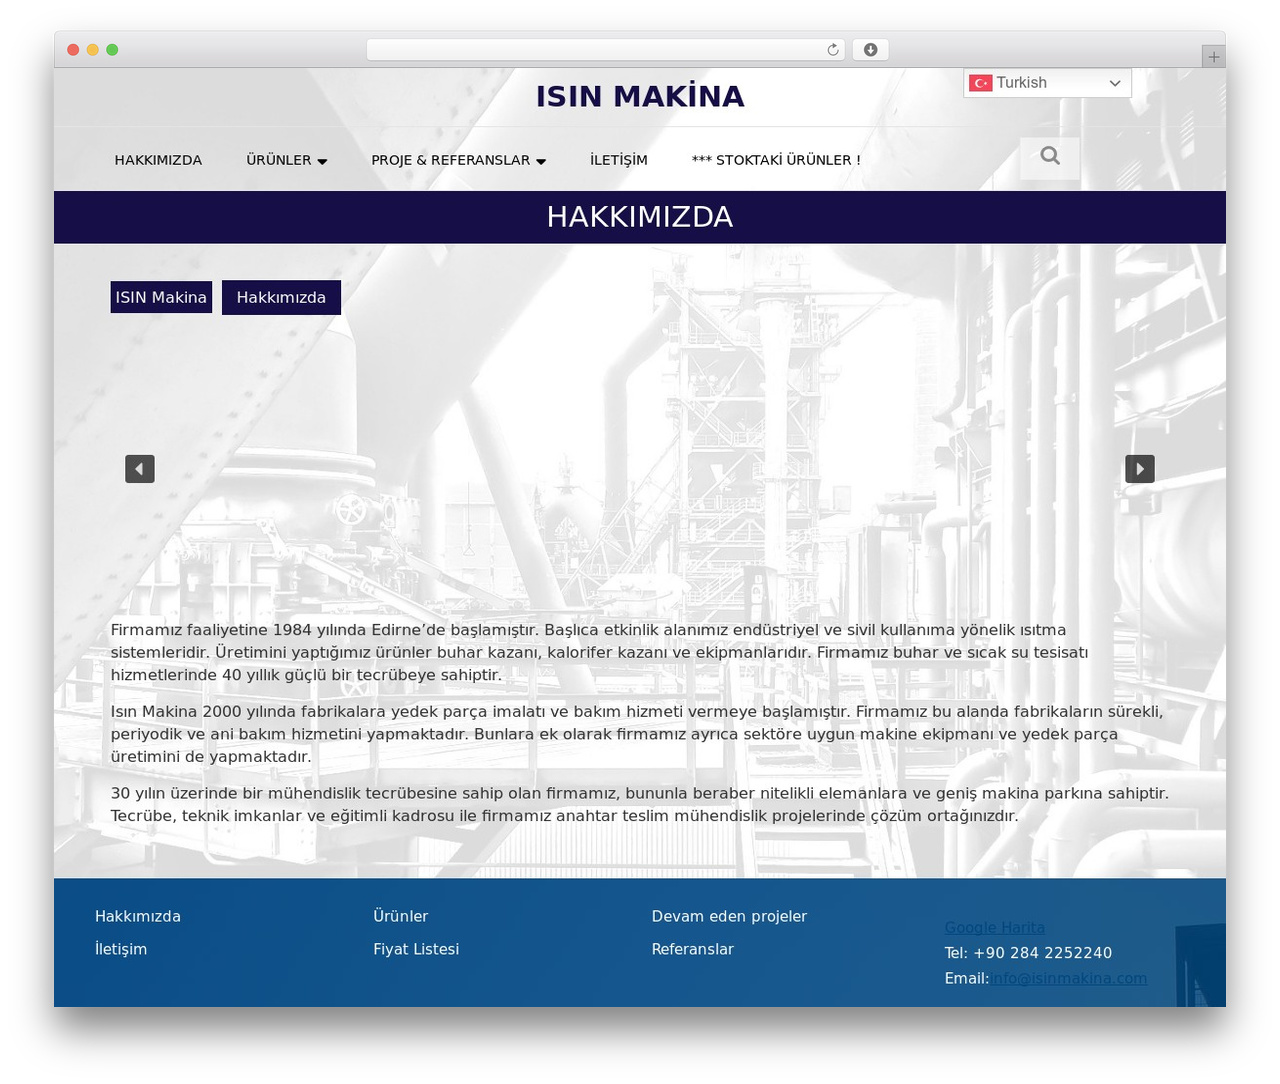
Task: Open the Fiyat Listesi footer link
Action: [x=416, y=949]
